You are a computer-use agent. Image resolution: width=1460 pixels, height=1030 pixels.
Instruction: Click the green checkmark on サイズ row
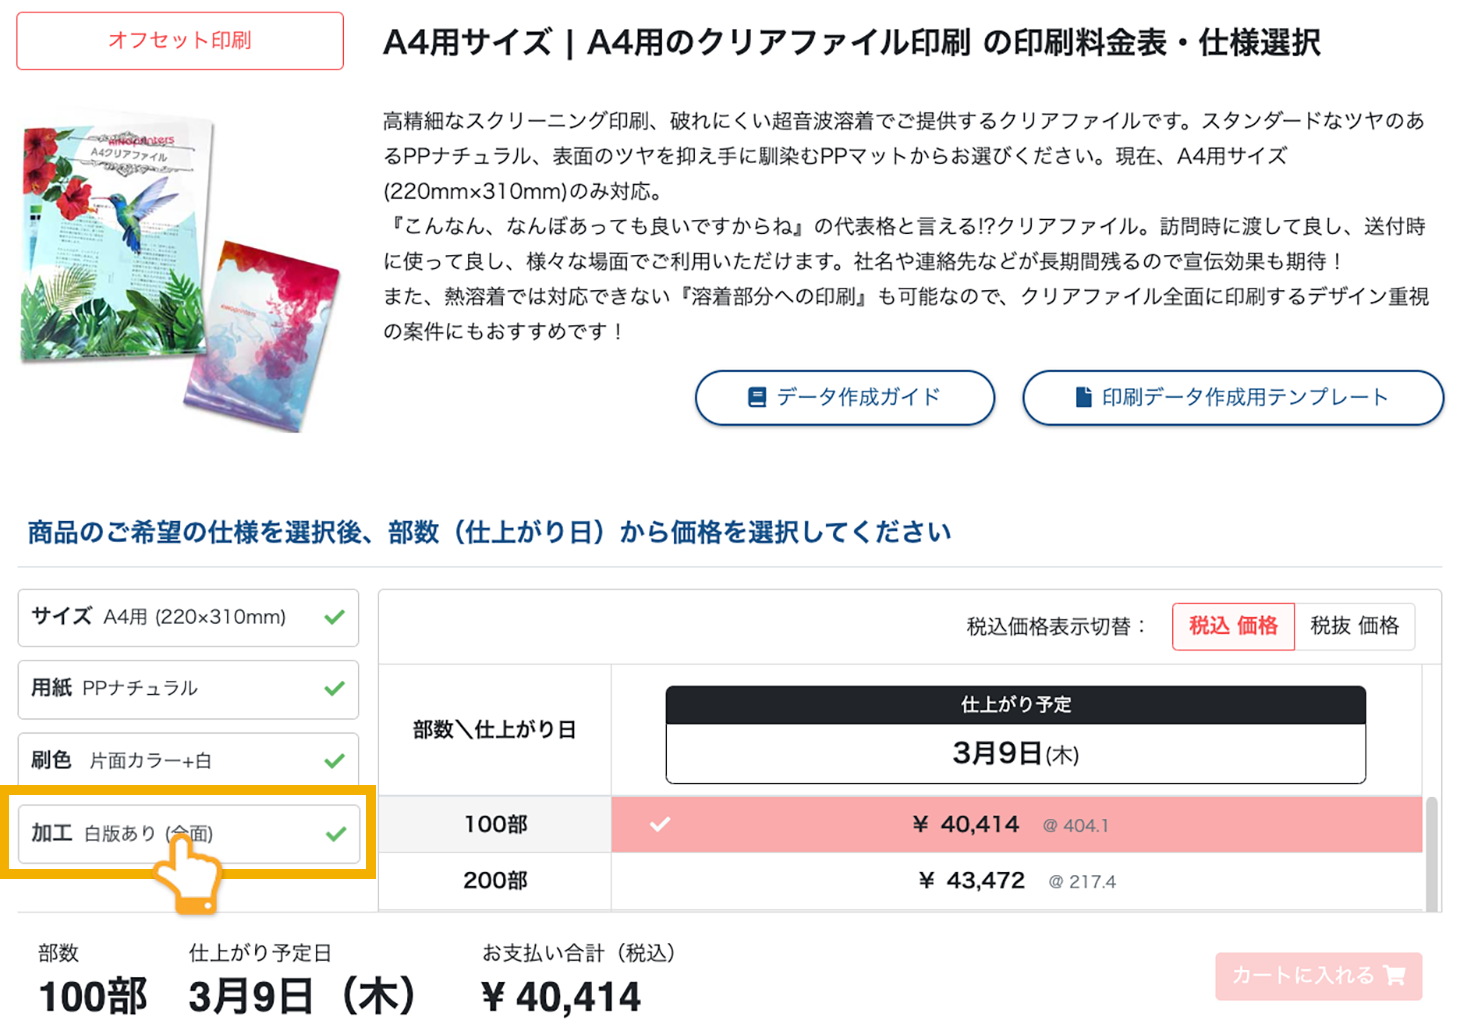335,617
